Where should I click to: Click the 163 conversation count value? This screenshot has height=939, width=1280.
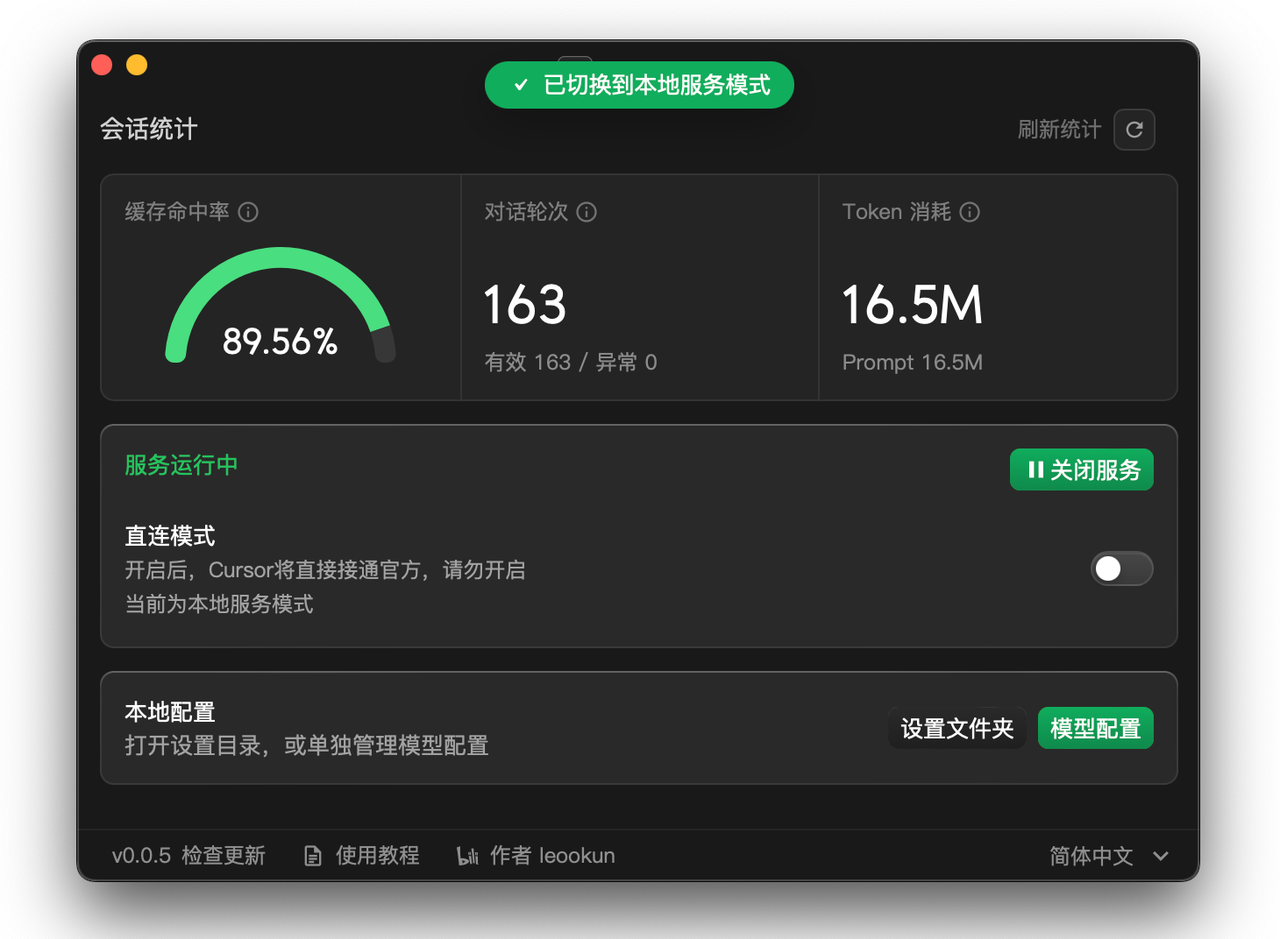tap(524, 305)
